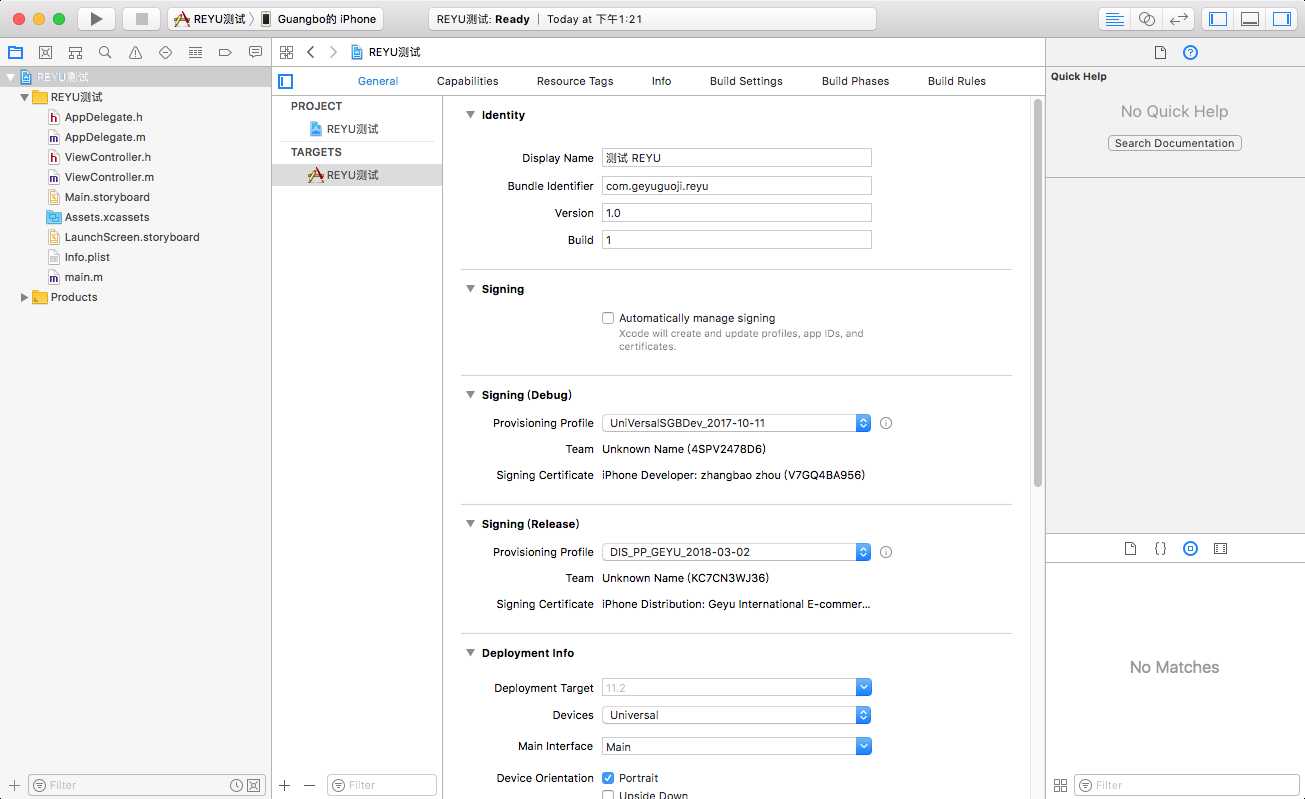Enable Automatically manage signing

tap(608, 318)
